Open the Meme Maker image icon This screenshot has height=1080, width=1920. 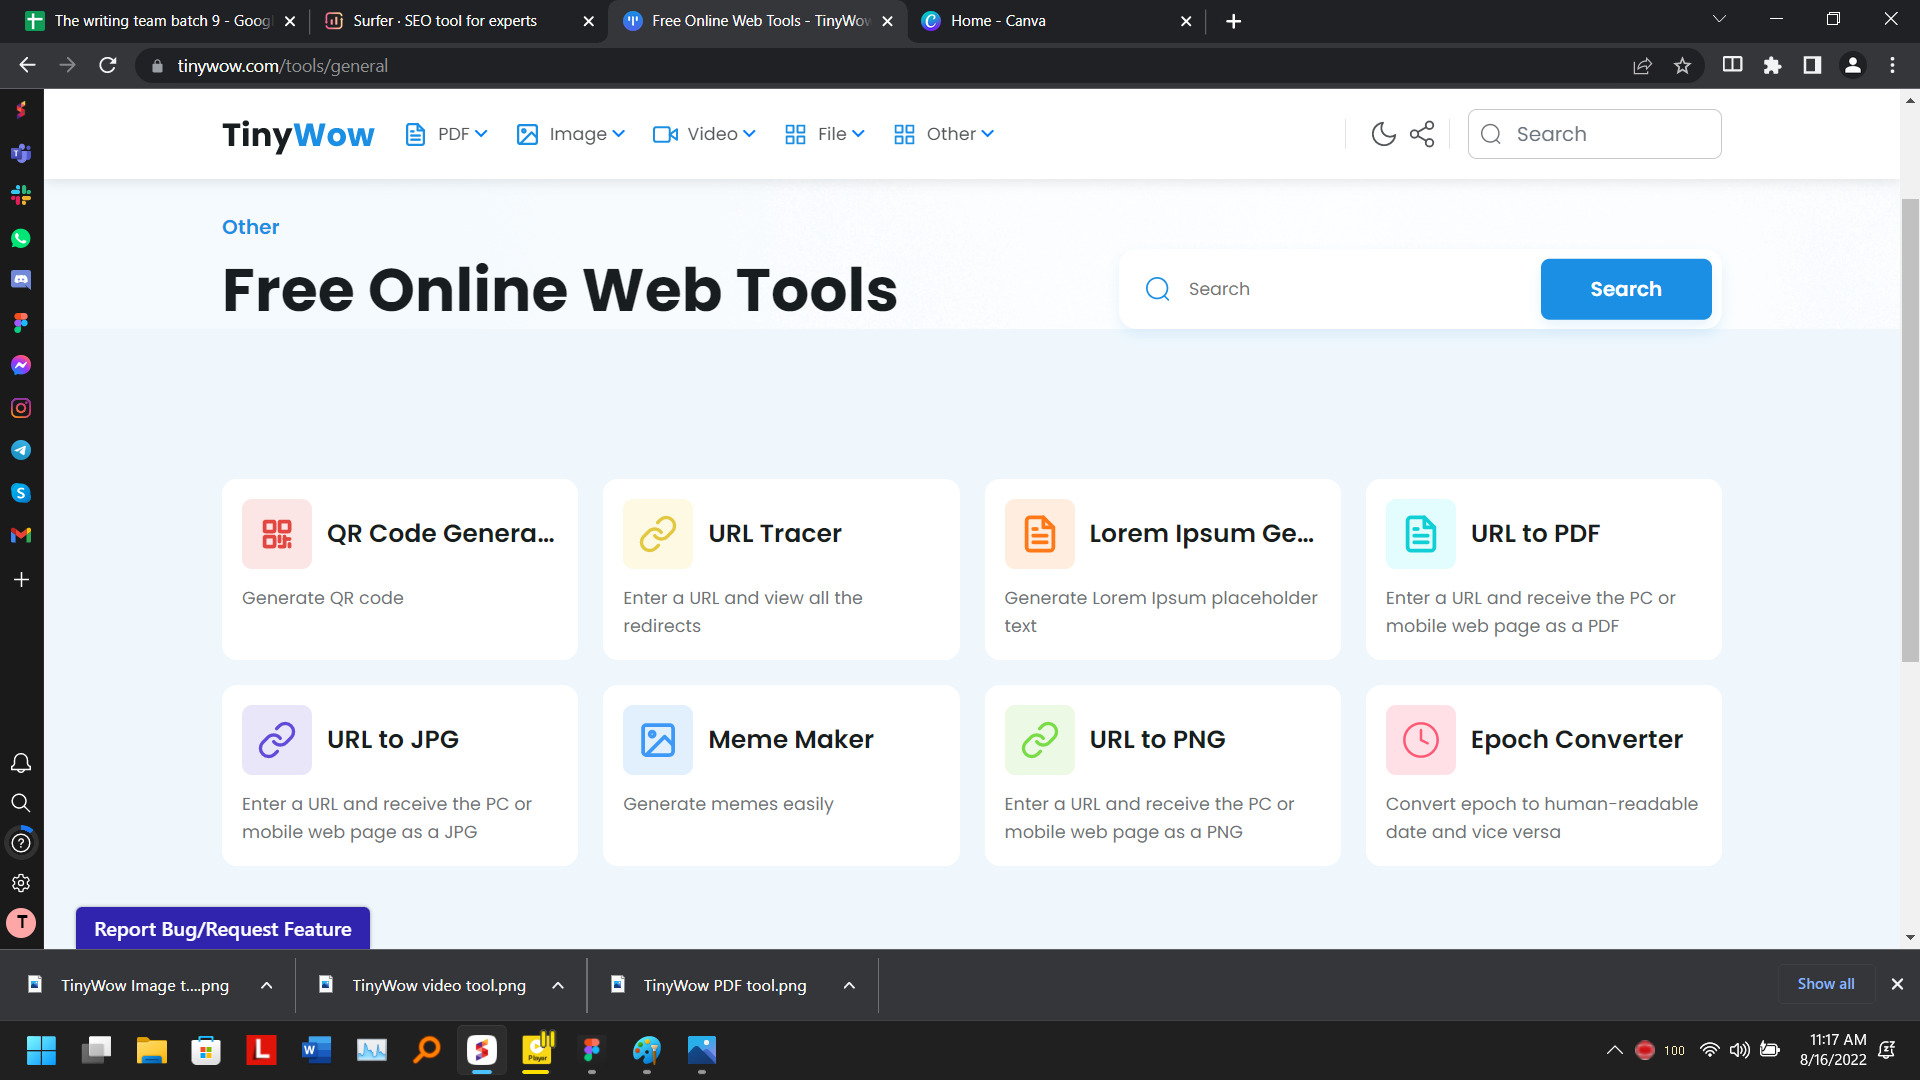coord(658,740)
